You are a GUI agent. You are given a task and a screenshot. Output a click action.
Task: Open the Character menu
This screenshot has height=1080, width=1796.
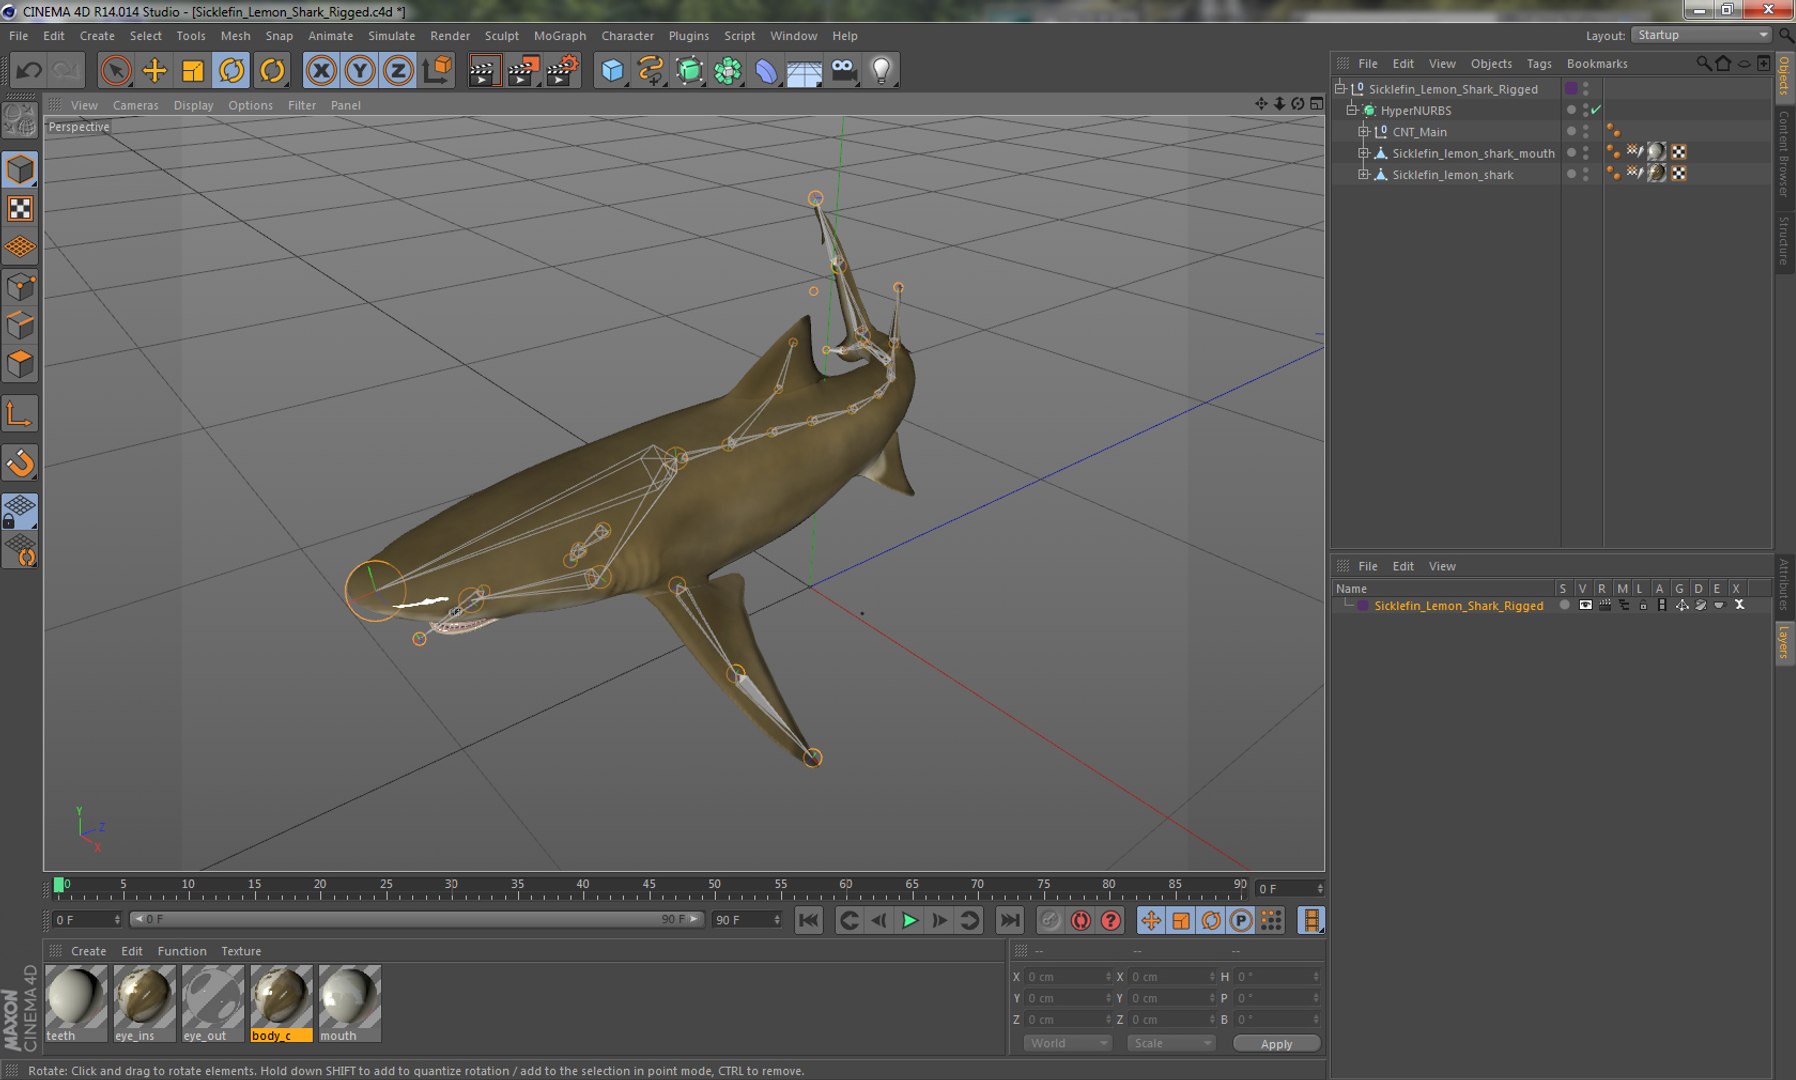pyautogui.click(x=627, y=35)
